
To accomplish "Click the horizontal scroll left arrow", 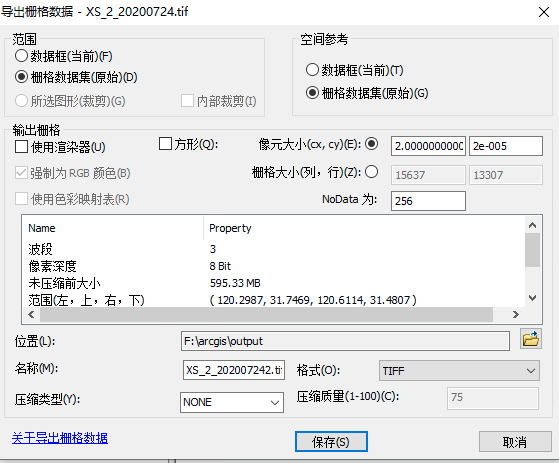I will (x=31, y=314).
